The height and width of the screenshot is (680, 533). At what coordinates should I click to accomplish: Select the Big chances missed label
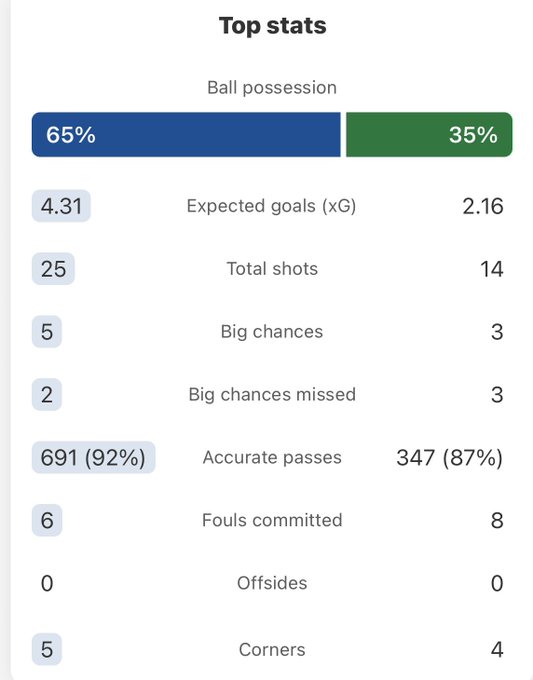tap(272, 395)
